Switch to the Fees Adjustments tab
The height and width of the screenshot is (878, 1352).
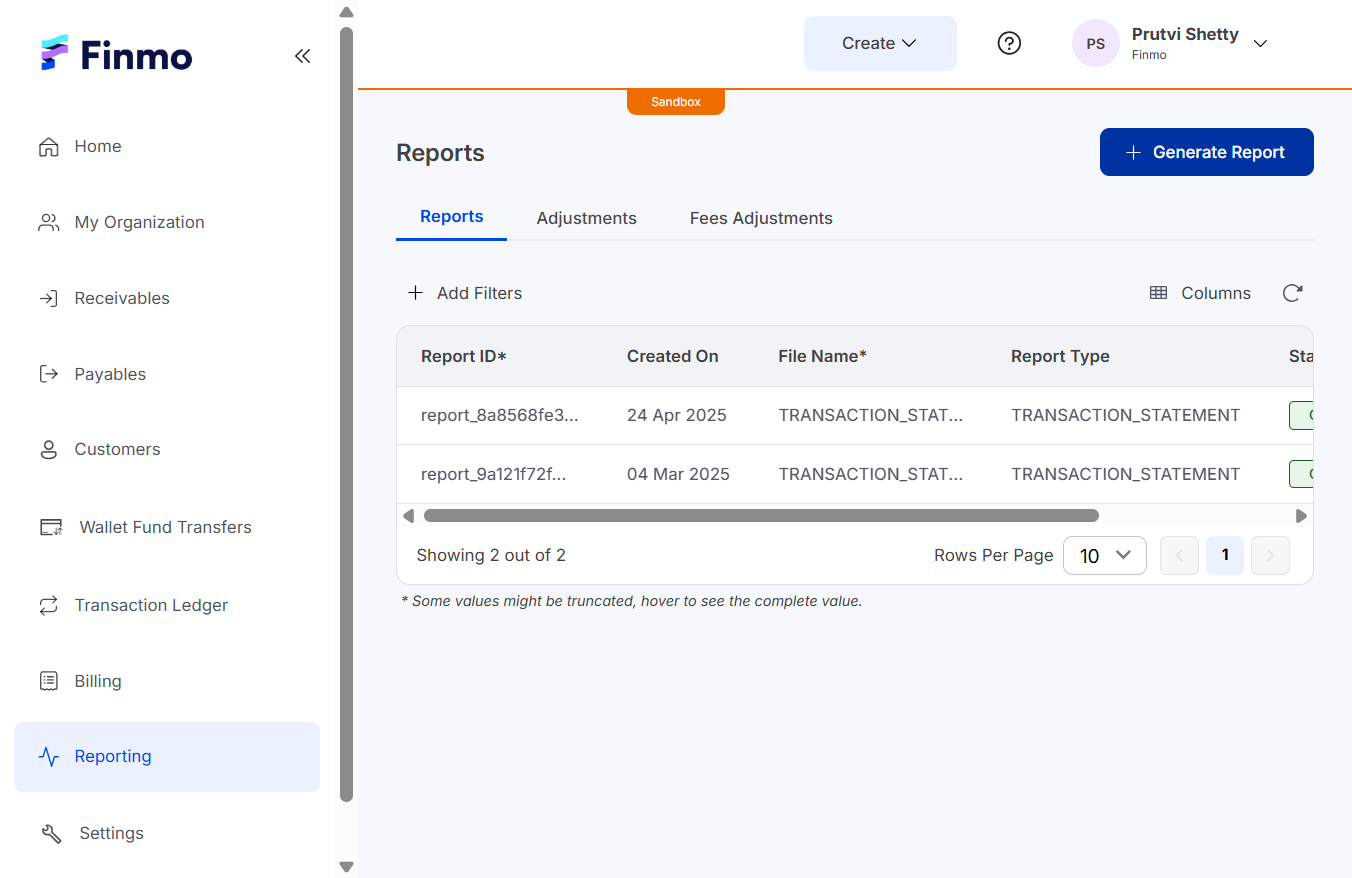761,218
